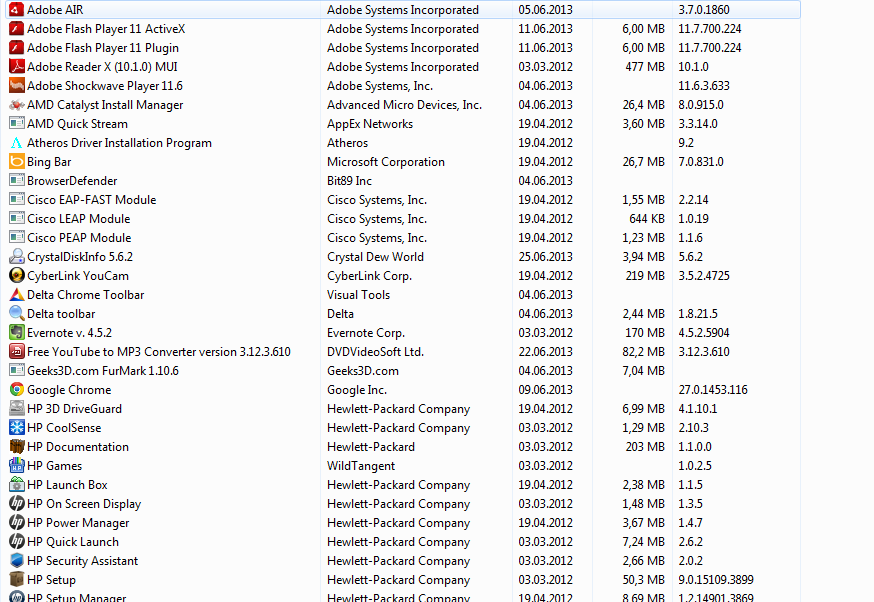Select the HP On Screen Display name
This screenshot has height=602, width=874.
(x=84, y=504)
